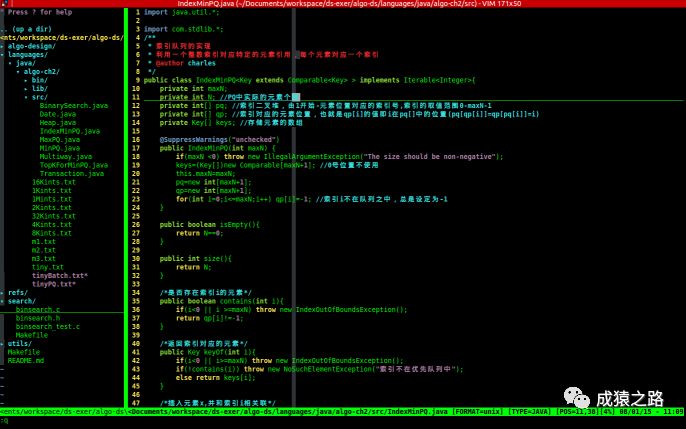The width and height of the screenshot is (686, 429).
Task: Open tiny.txt in the tree
Action: tap(47, 267)
